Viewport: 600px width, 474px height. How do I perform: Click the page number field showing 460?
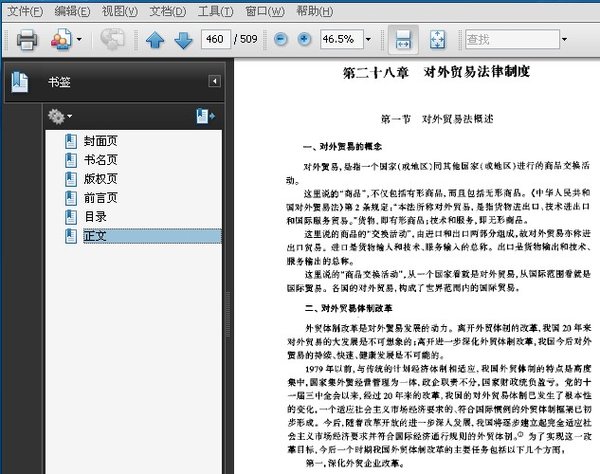[216, 39]
